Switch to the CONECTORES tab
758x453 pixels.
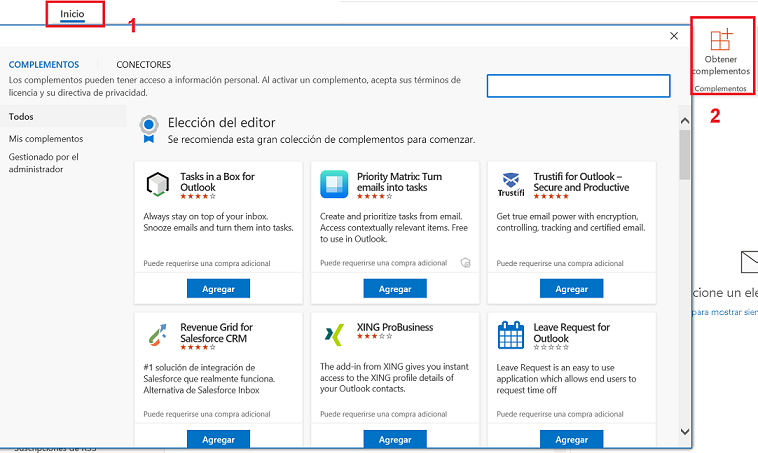pyautogui.click(x=144, y=64)
